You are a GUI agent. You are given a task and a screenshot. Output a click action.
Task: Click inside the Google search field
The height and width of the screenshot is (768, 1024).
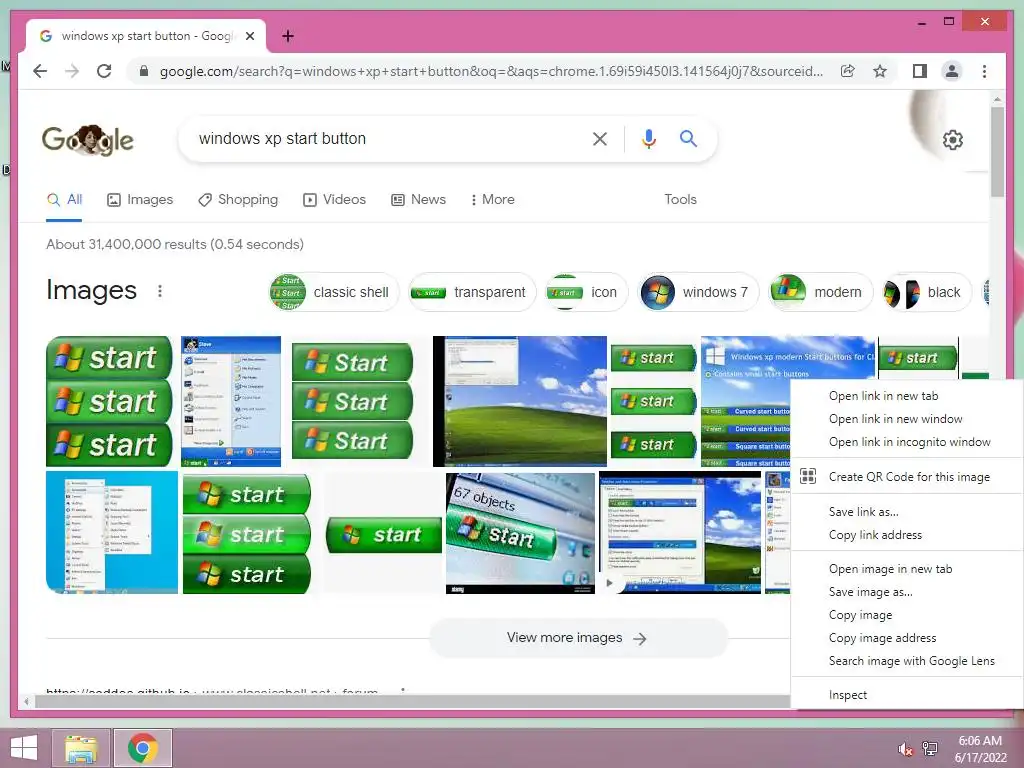coord(389,138)
